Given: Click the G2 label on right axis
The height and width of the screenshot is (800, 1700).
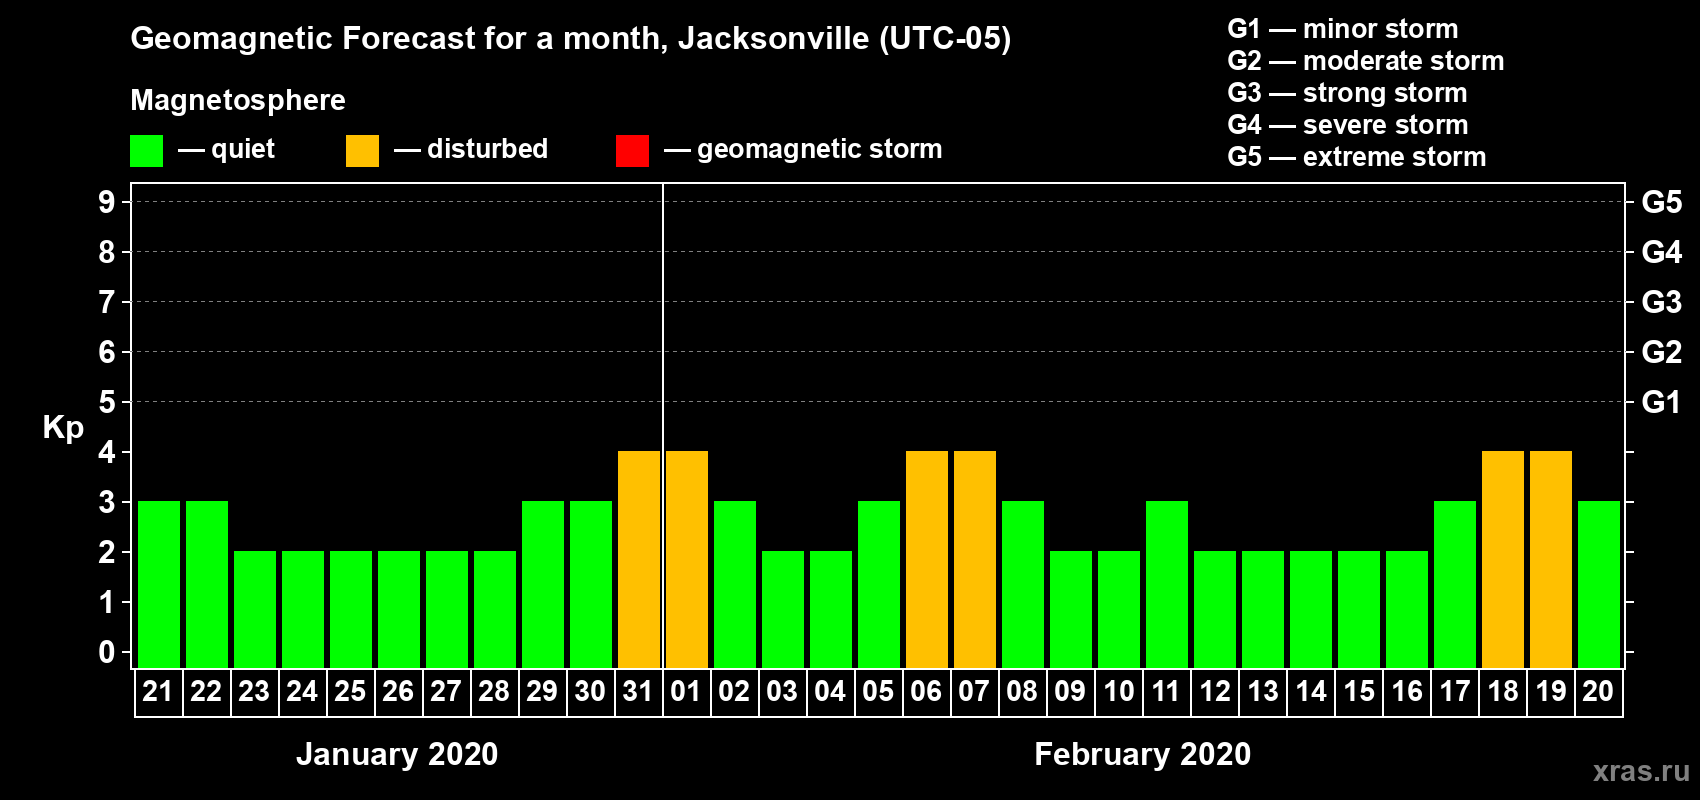Looking at the screenshot, I should (1661, 352).
